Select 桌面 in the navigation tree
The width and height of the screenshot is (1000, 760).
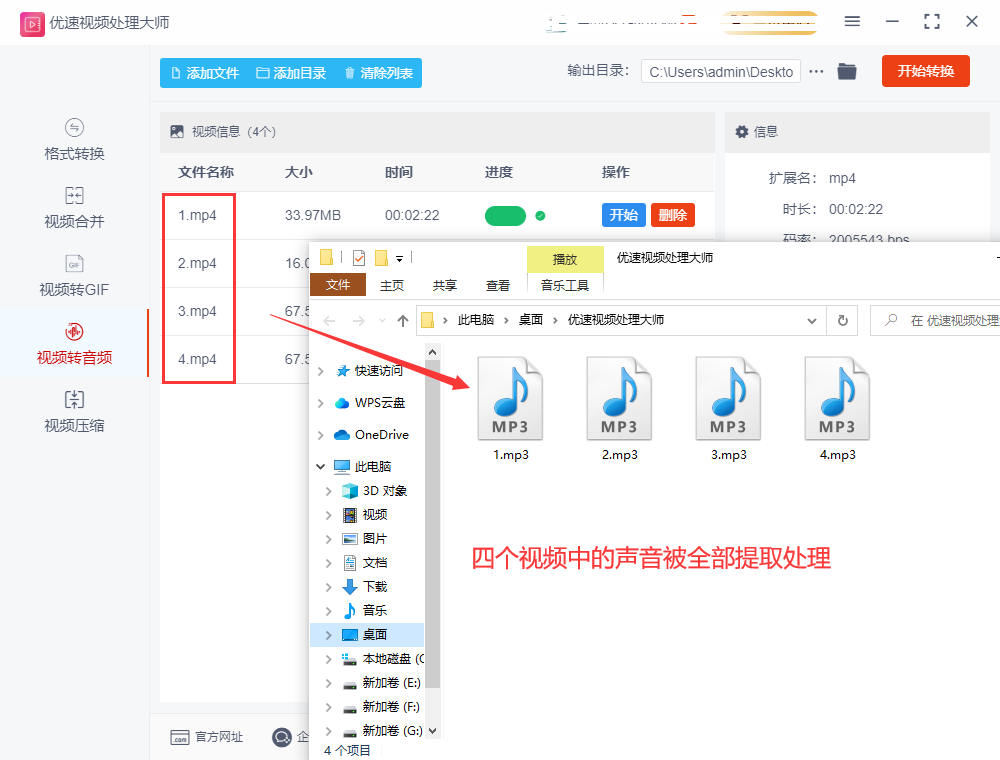[x=374, y=635]
